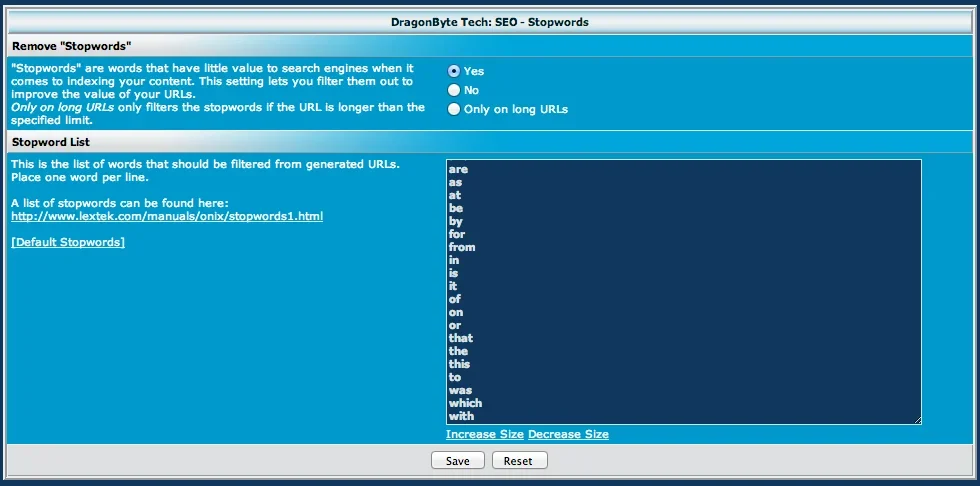The image size is (980, 486).
Task: Click the word 'that' in stopword list
Action: pyautogui.click(x=461, y=338)
